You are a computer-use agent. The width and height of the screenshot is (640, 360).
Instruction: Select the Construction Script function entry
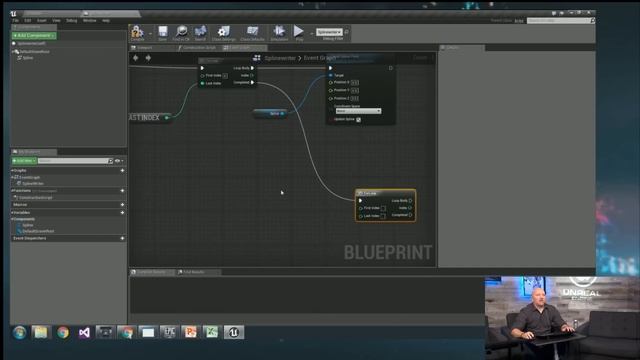[x=33, y=198]
